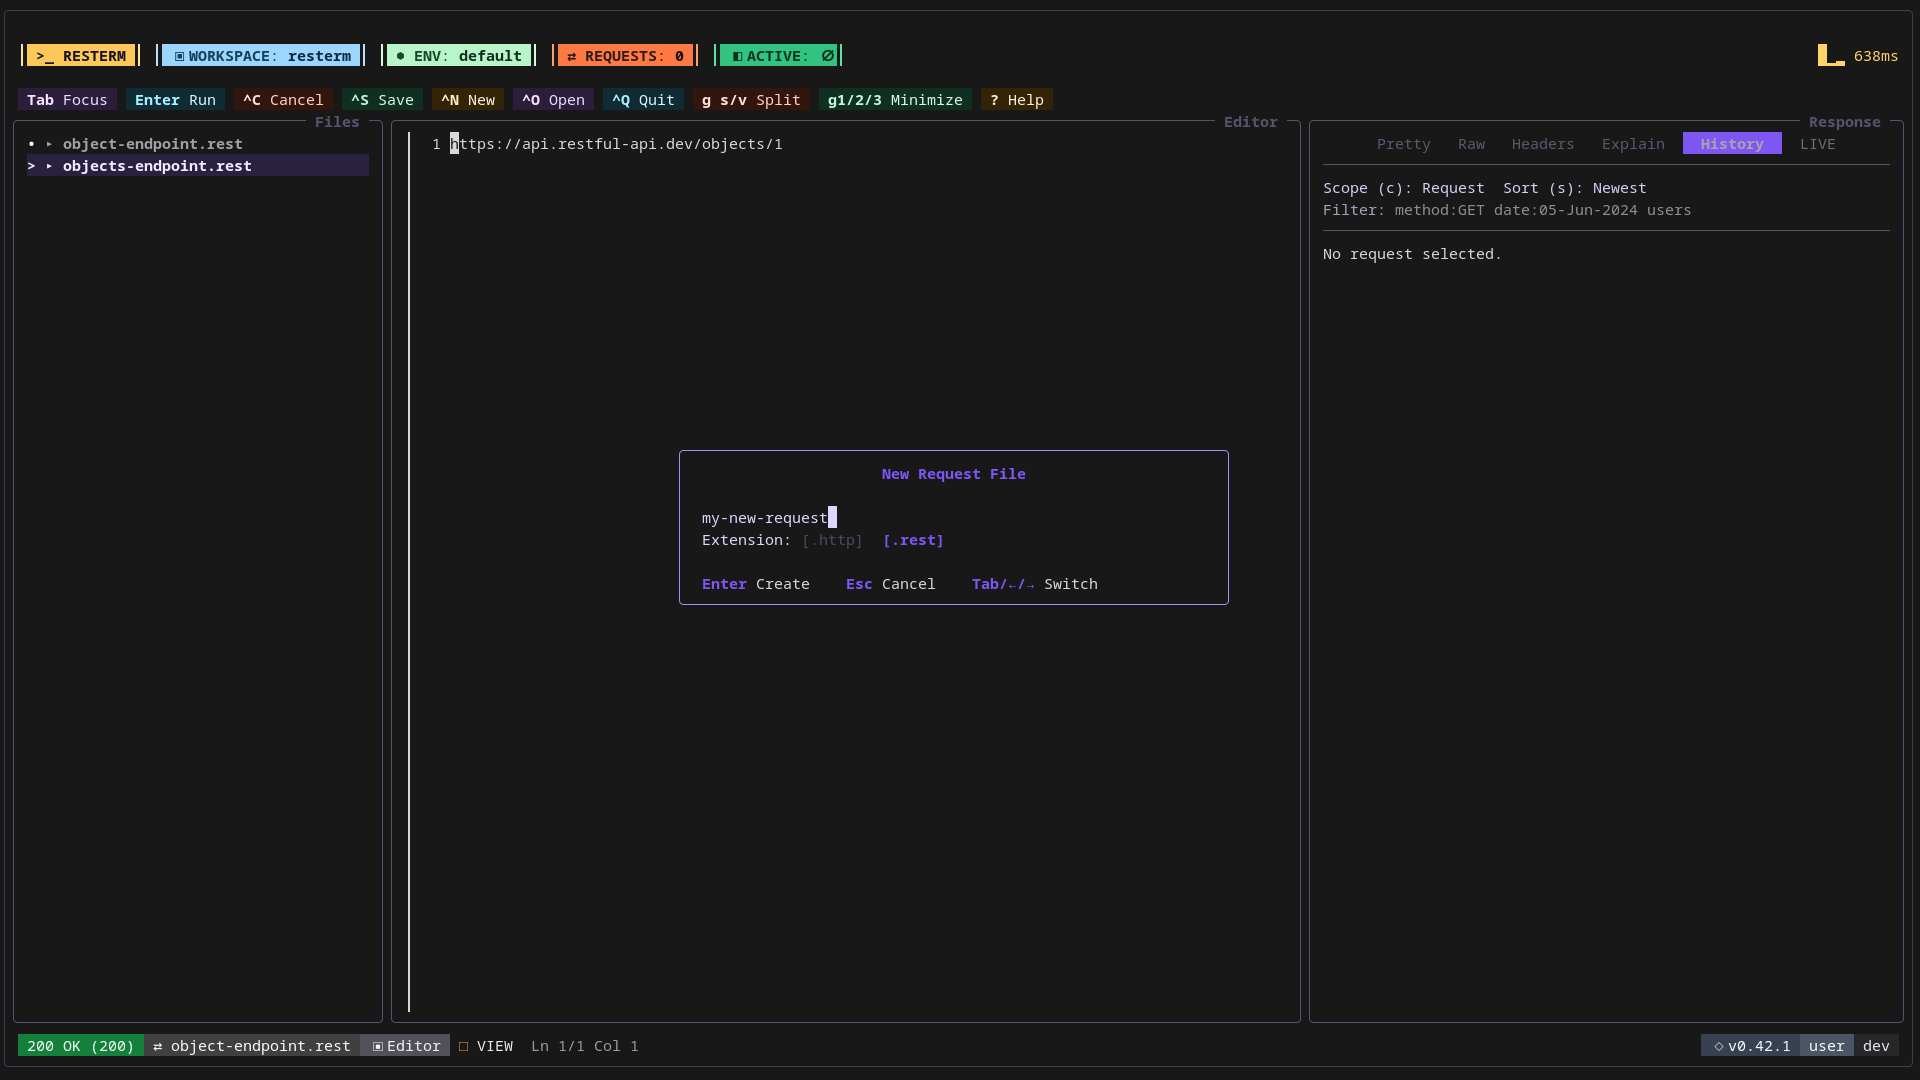Select objects-endpoint.rest in the Files panel
The width and height of the screenshot is (1920, 1080).
coord(198,166)
